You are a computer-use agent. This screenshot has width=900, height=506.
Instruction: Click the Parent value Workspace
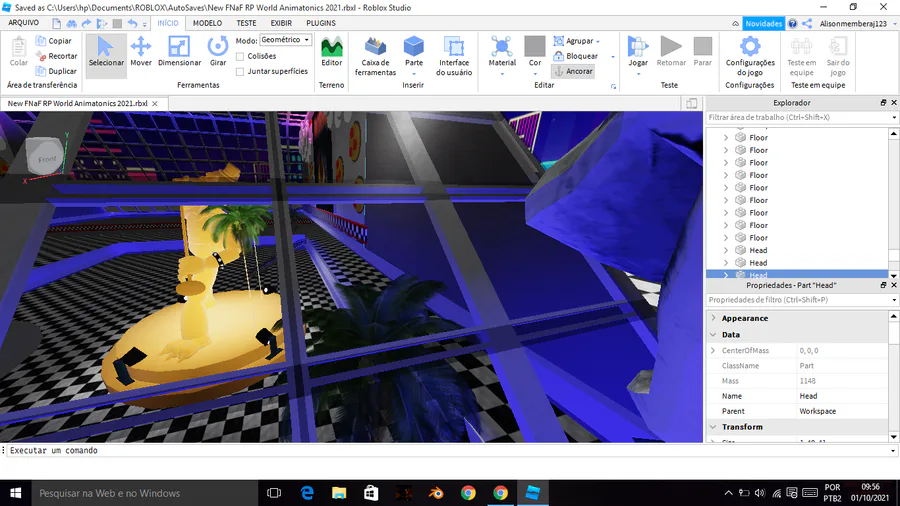coord(817,411)
